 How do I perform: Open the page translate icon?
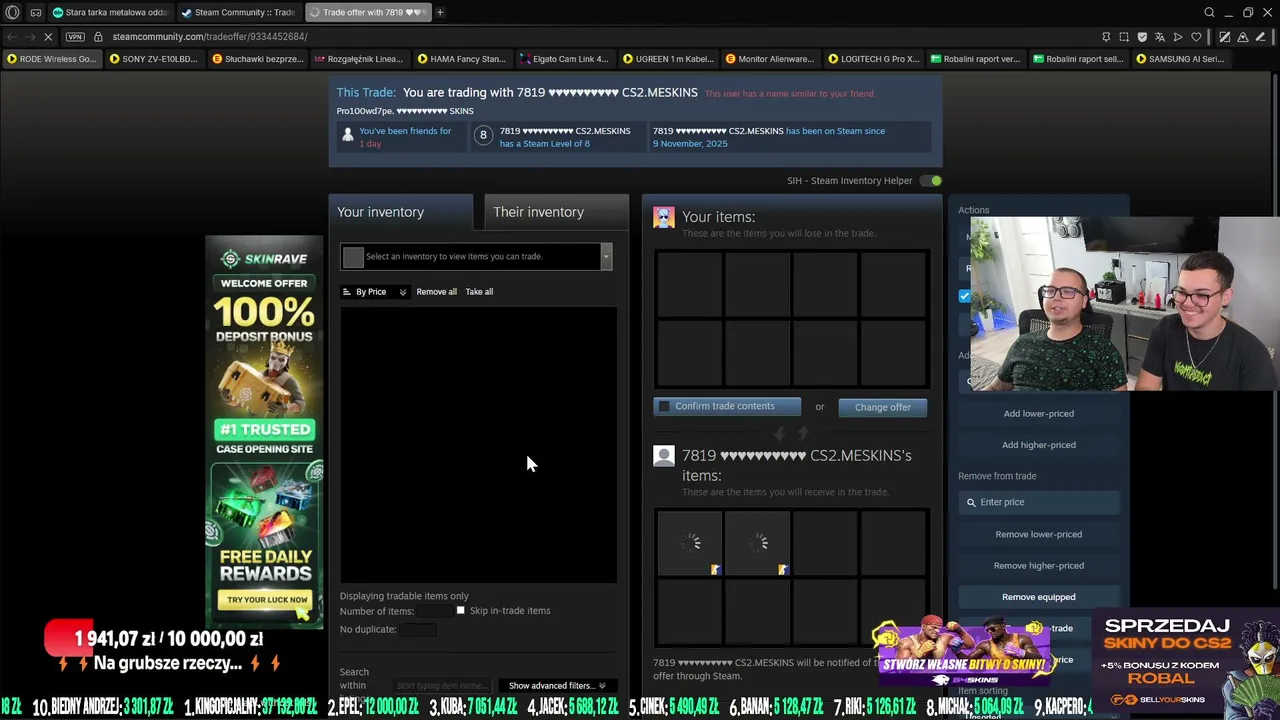[1160, 37]
